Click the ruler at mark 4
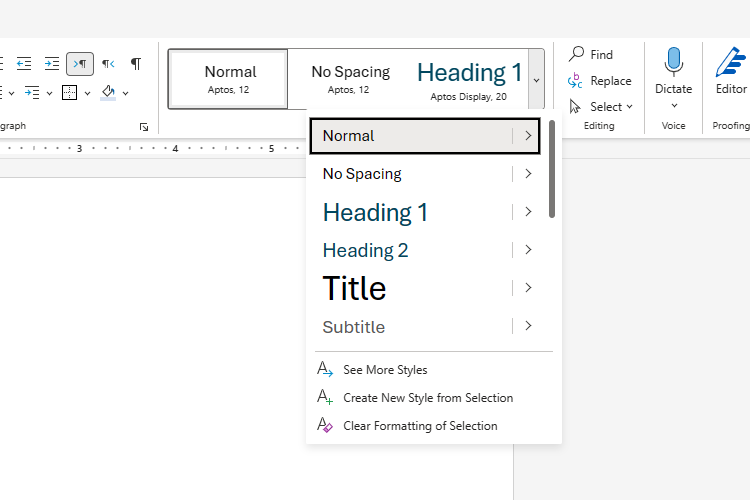This screenshot has width=750, height=500. pyautogui.click(x=176, y=149)
